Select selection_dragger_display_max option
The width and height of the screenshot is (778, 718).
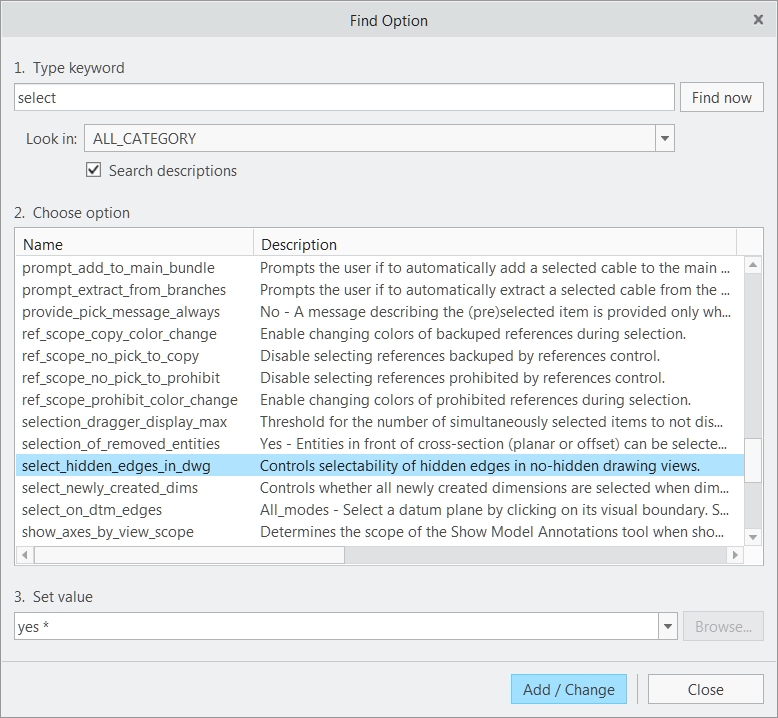click(x=122, y=422)
